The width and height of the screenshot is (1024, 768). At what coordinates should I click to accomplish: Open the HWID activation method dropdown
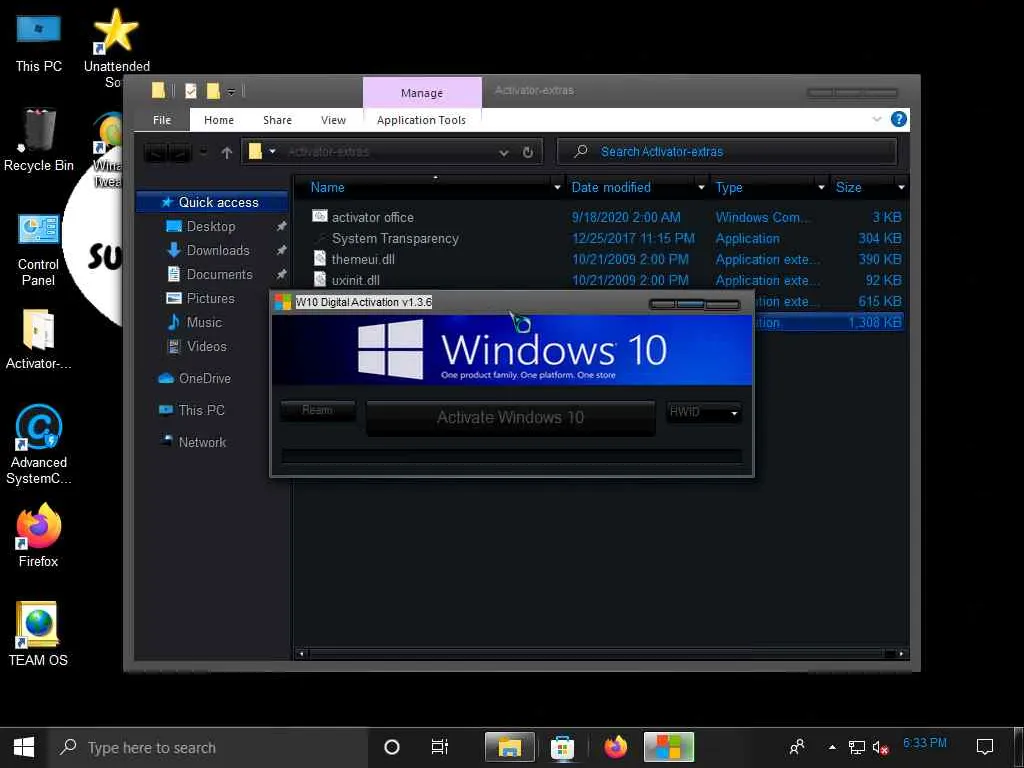[x=704, y=412]
